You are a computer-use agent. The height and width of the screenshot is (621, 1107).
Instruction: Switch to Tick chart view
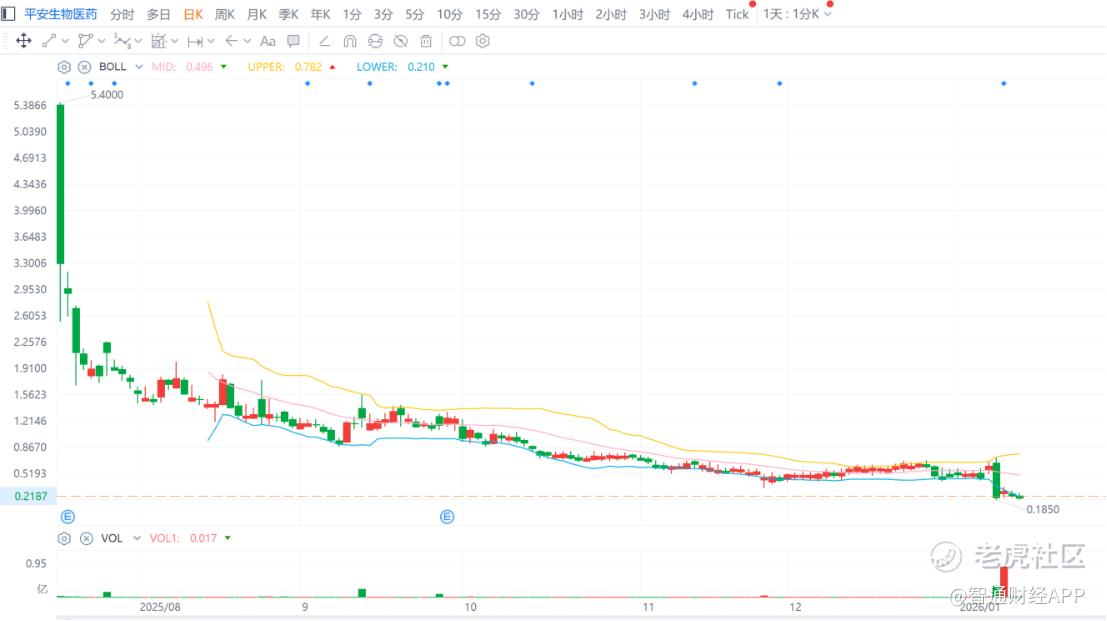737,14
